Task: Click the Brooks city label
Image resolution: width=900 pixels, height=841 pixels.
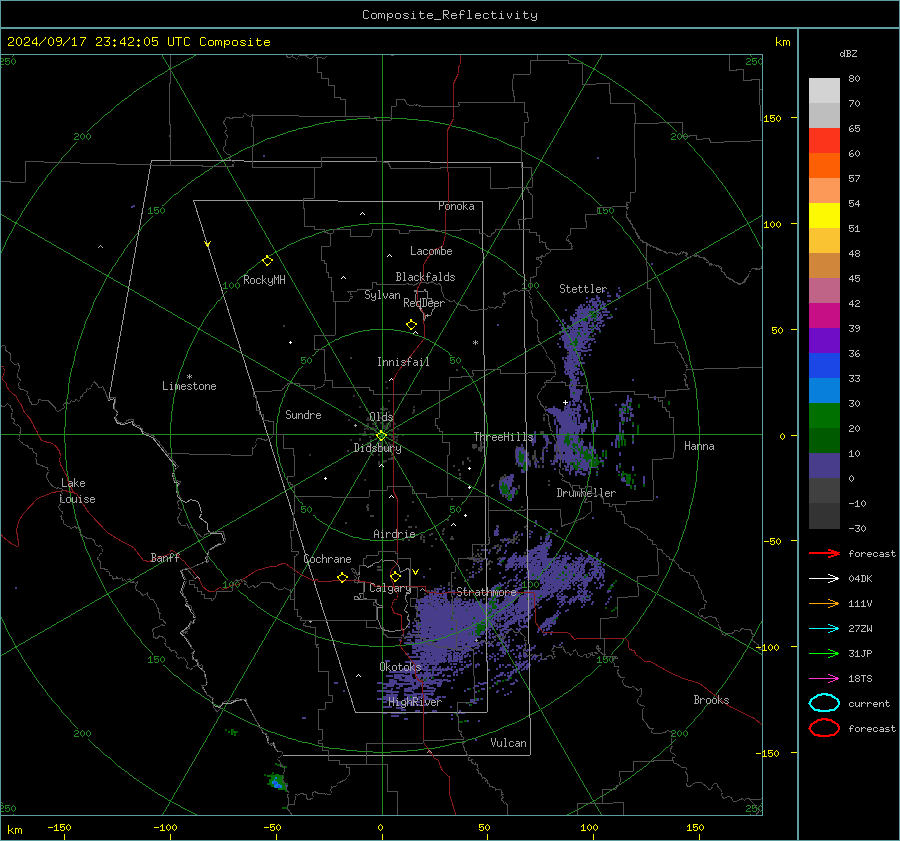Action: pos(711,700)
